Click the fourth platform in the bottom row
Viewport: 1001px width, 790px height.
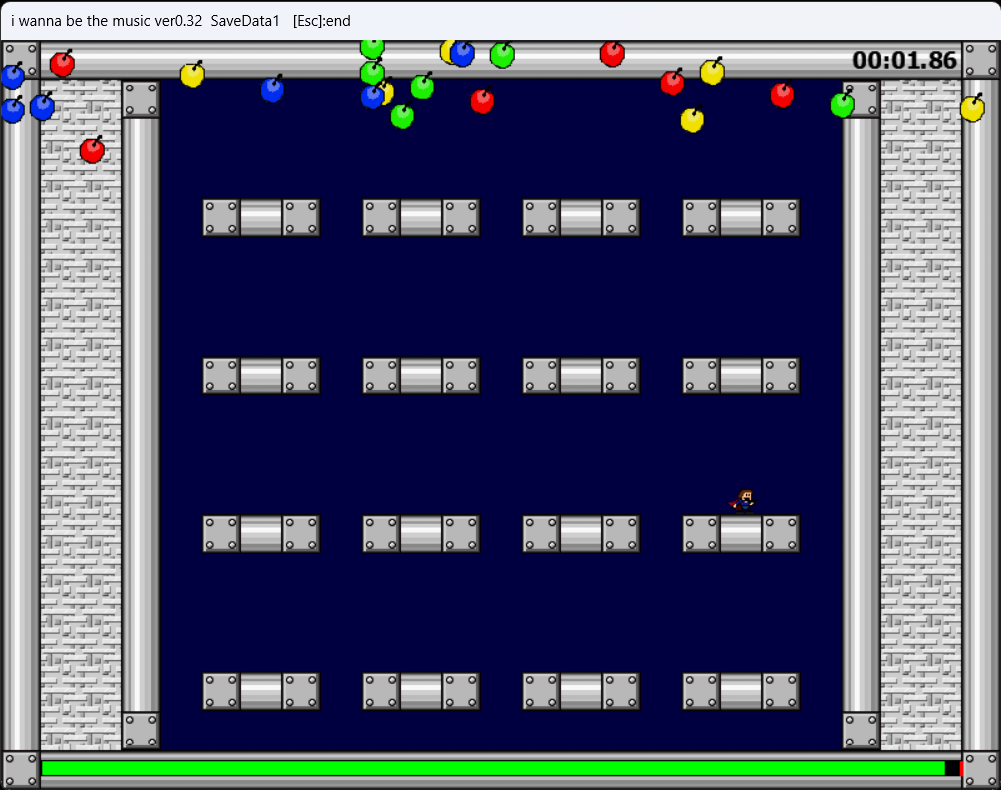741,691
